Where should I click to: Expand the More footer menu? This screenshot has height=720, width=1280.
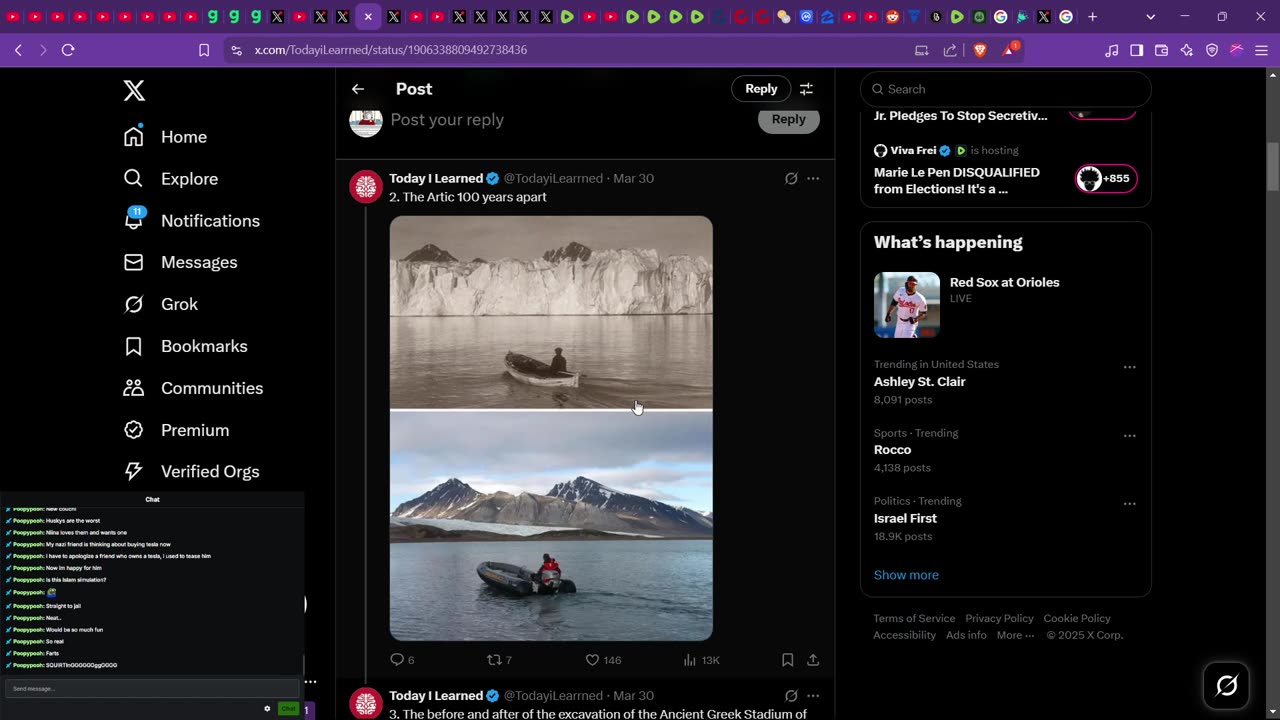(1016, 635)
